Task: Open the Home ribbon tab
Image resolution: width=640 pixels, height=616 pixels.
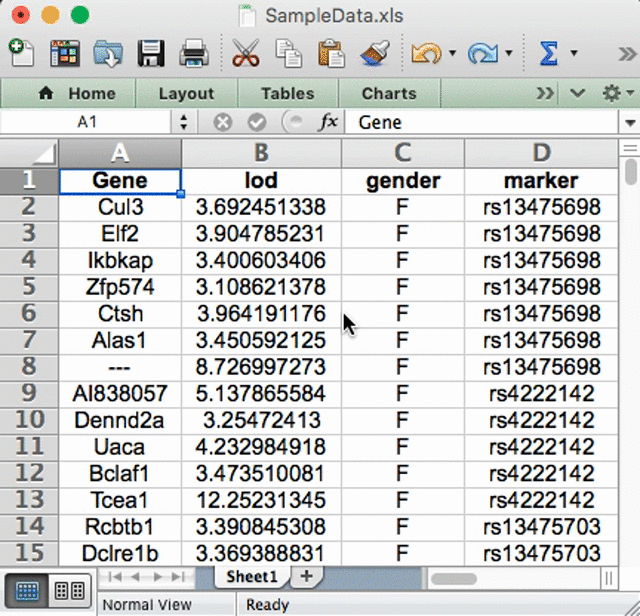Action: pyautogui.click(x=77, y=93)
